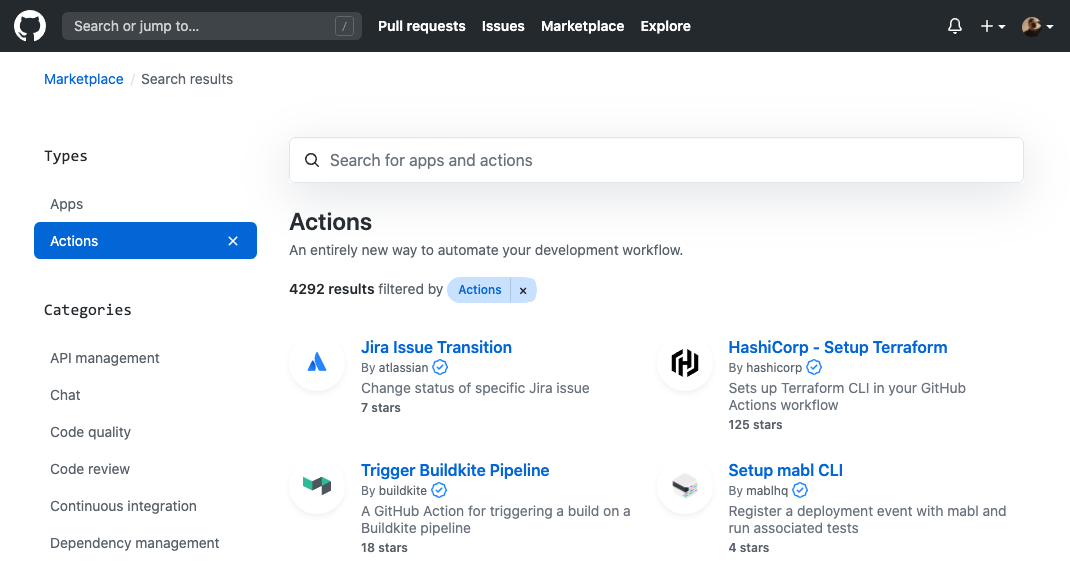Open Trigger Buildkite Pipeline action
This screenshot has width=1070, height=572.
point(455,470)
